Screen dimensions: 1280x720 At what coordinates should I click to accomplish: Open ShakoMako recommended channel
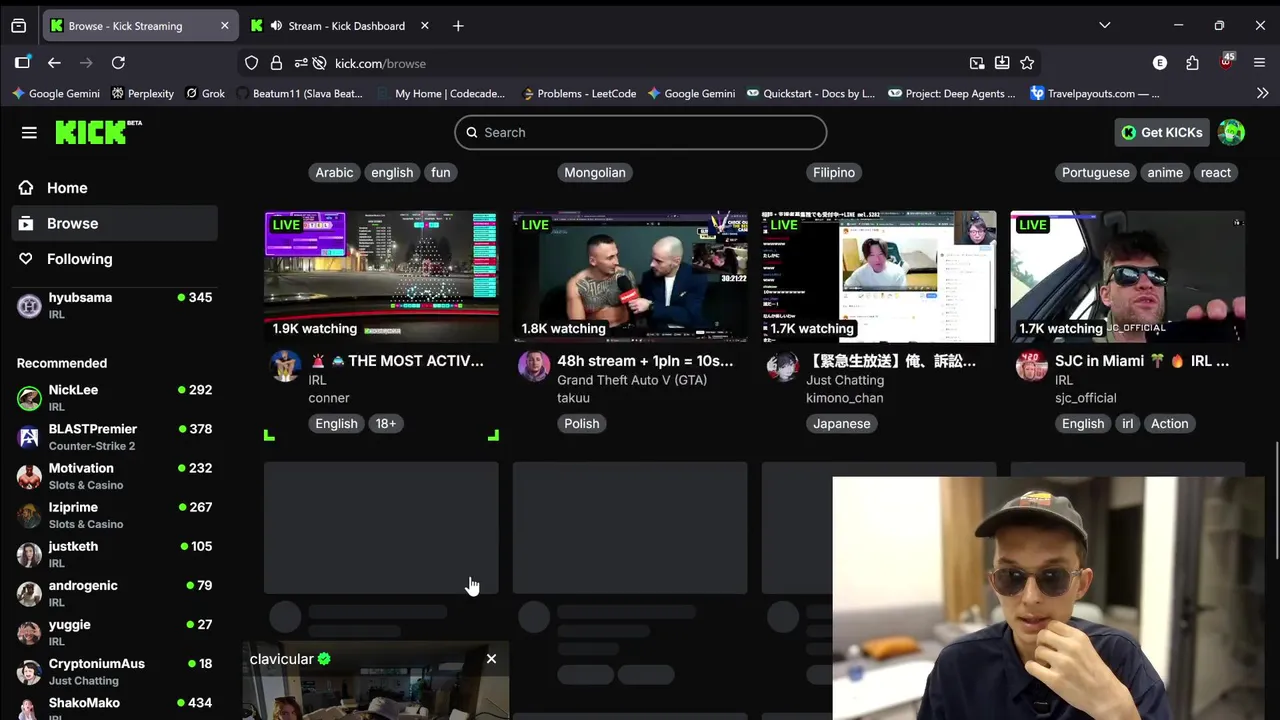[114, 707]
